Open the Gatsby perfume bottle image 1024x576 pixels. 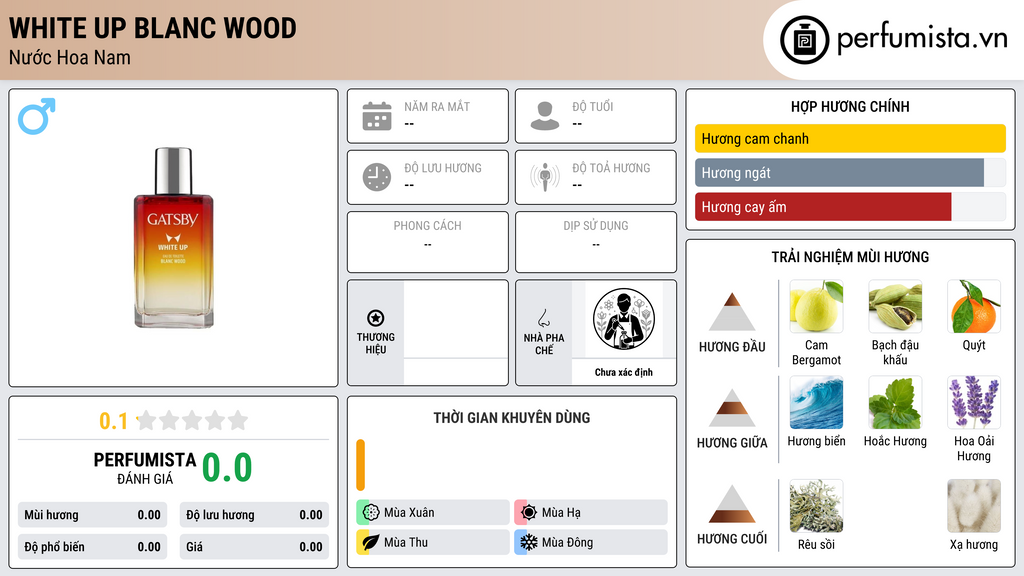[x=174, y=238]
